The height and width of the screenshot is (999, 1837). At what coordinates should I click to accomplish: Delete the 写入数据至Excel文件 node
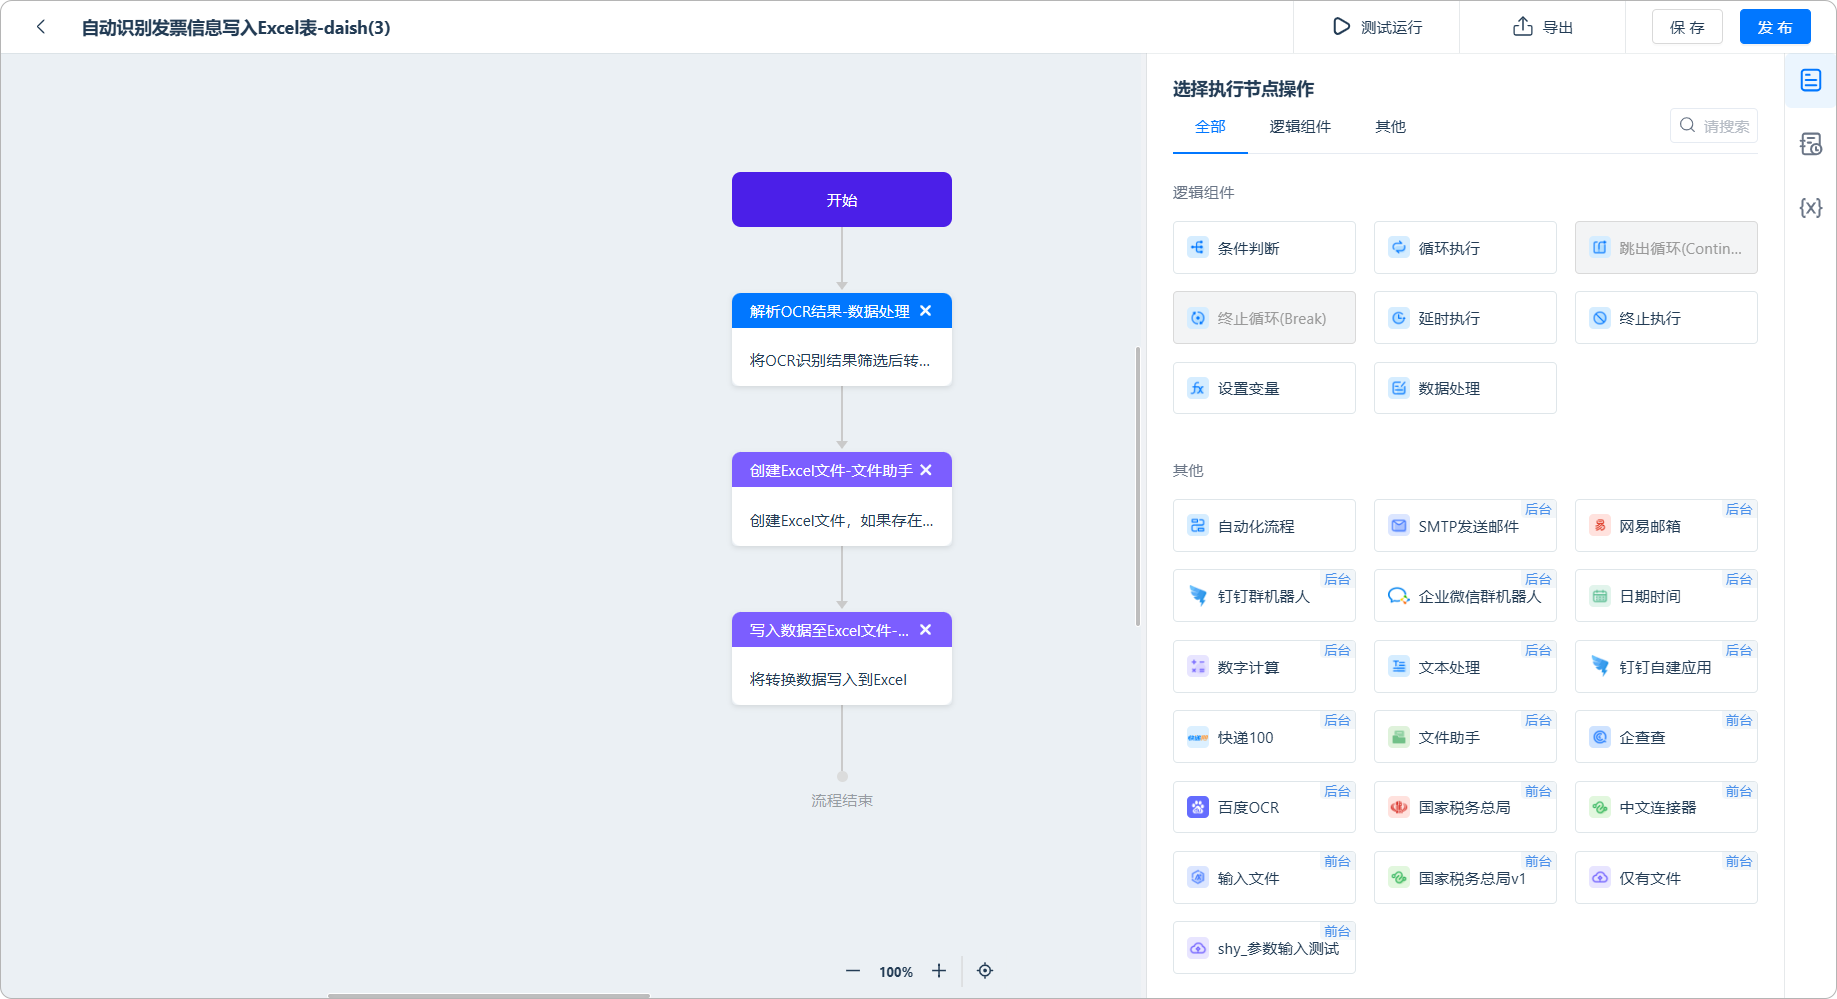coord(926,630)
